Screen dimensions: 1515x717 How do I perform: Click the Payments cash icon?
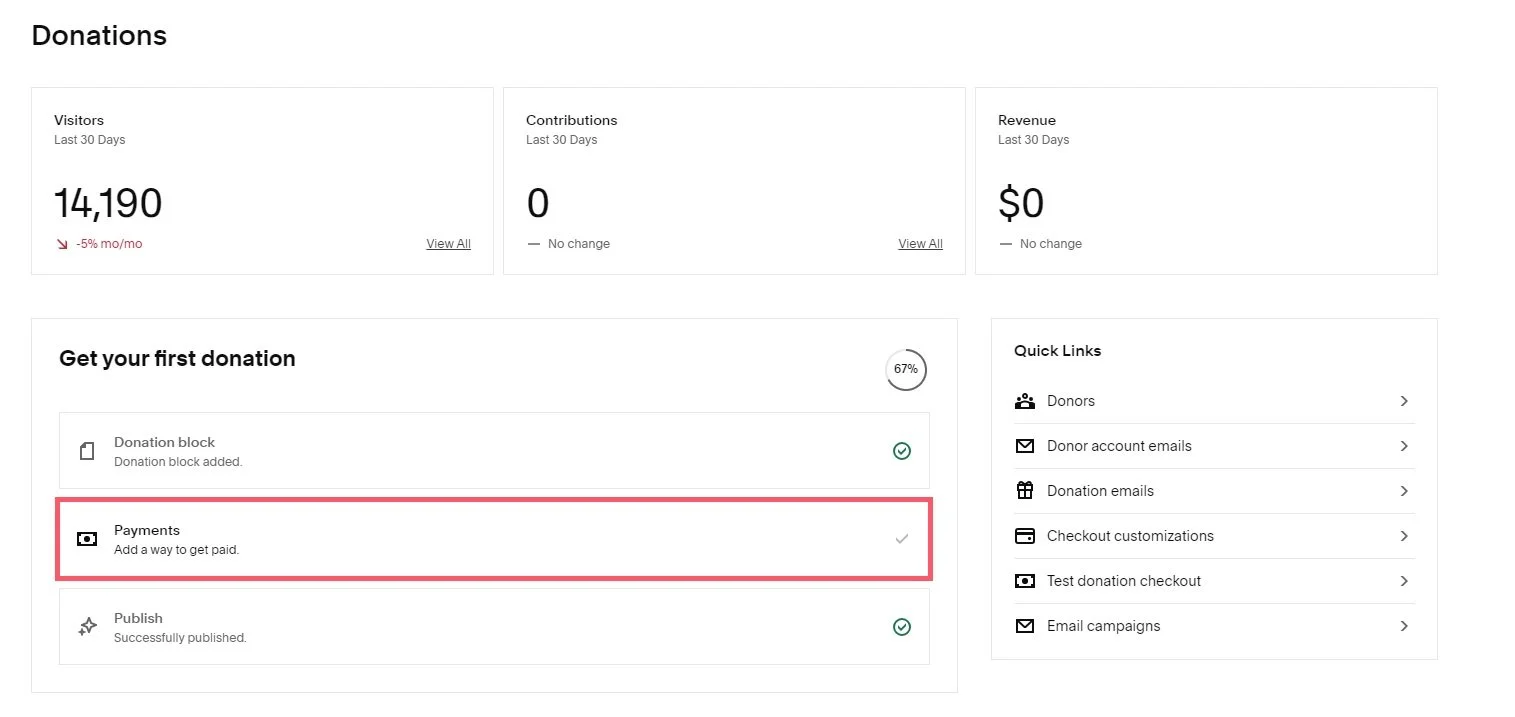[86, 539]
